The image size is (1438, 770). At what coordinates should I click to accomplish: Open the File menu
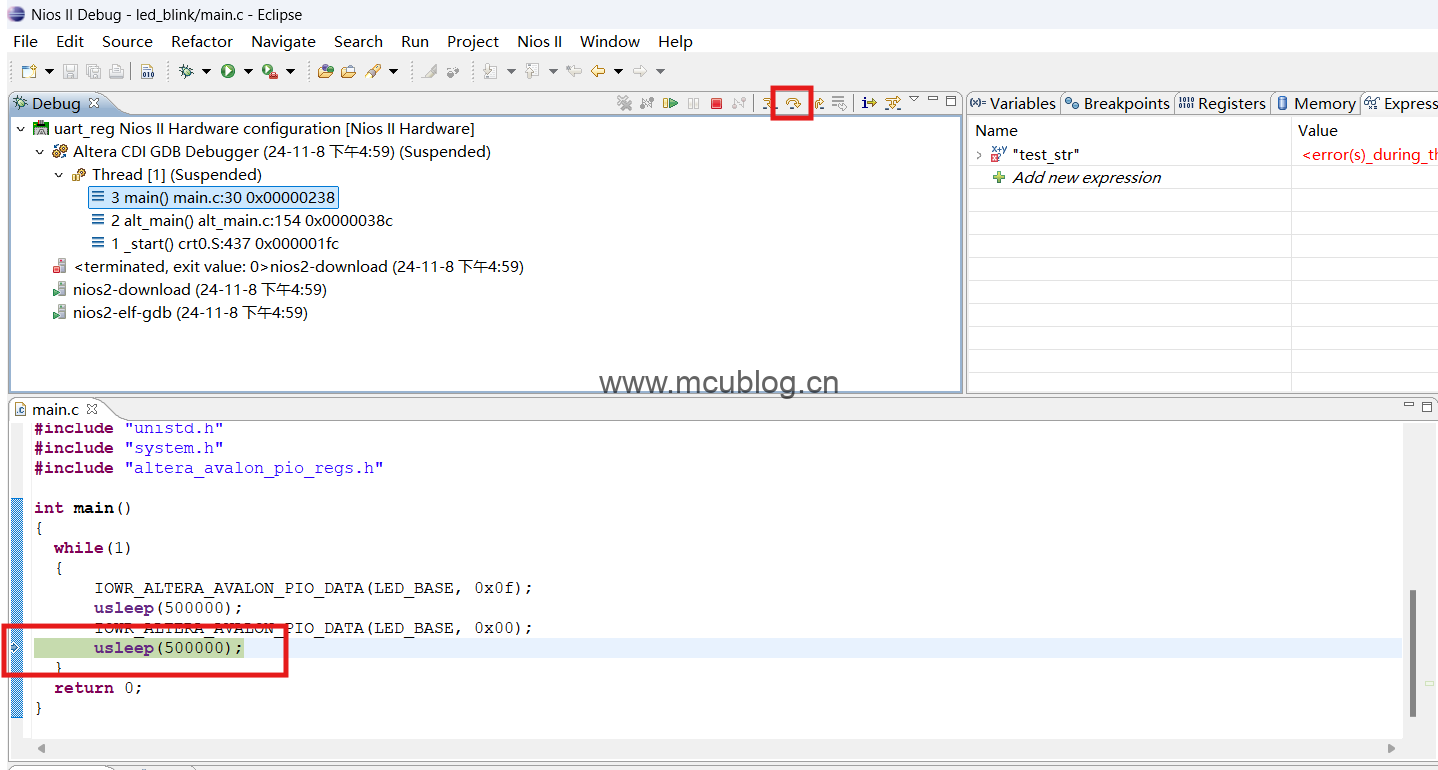coord(25,41)
